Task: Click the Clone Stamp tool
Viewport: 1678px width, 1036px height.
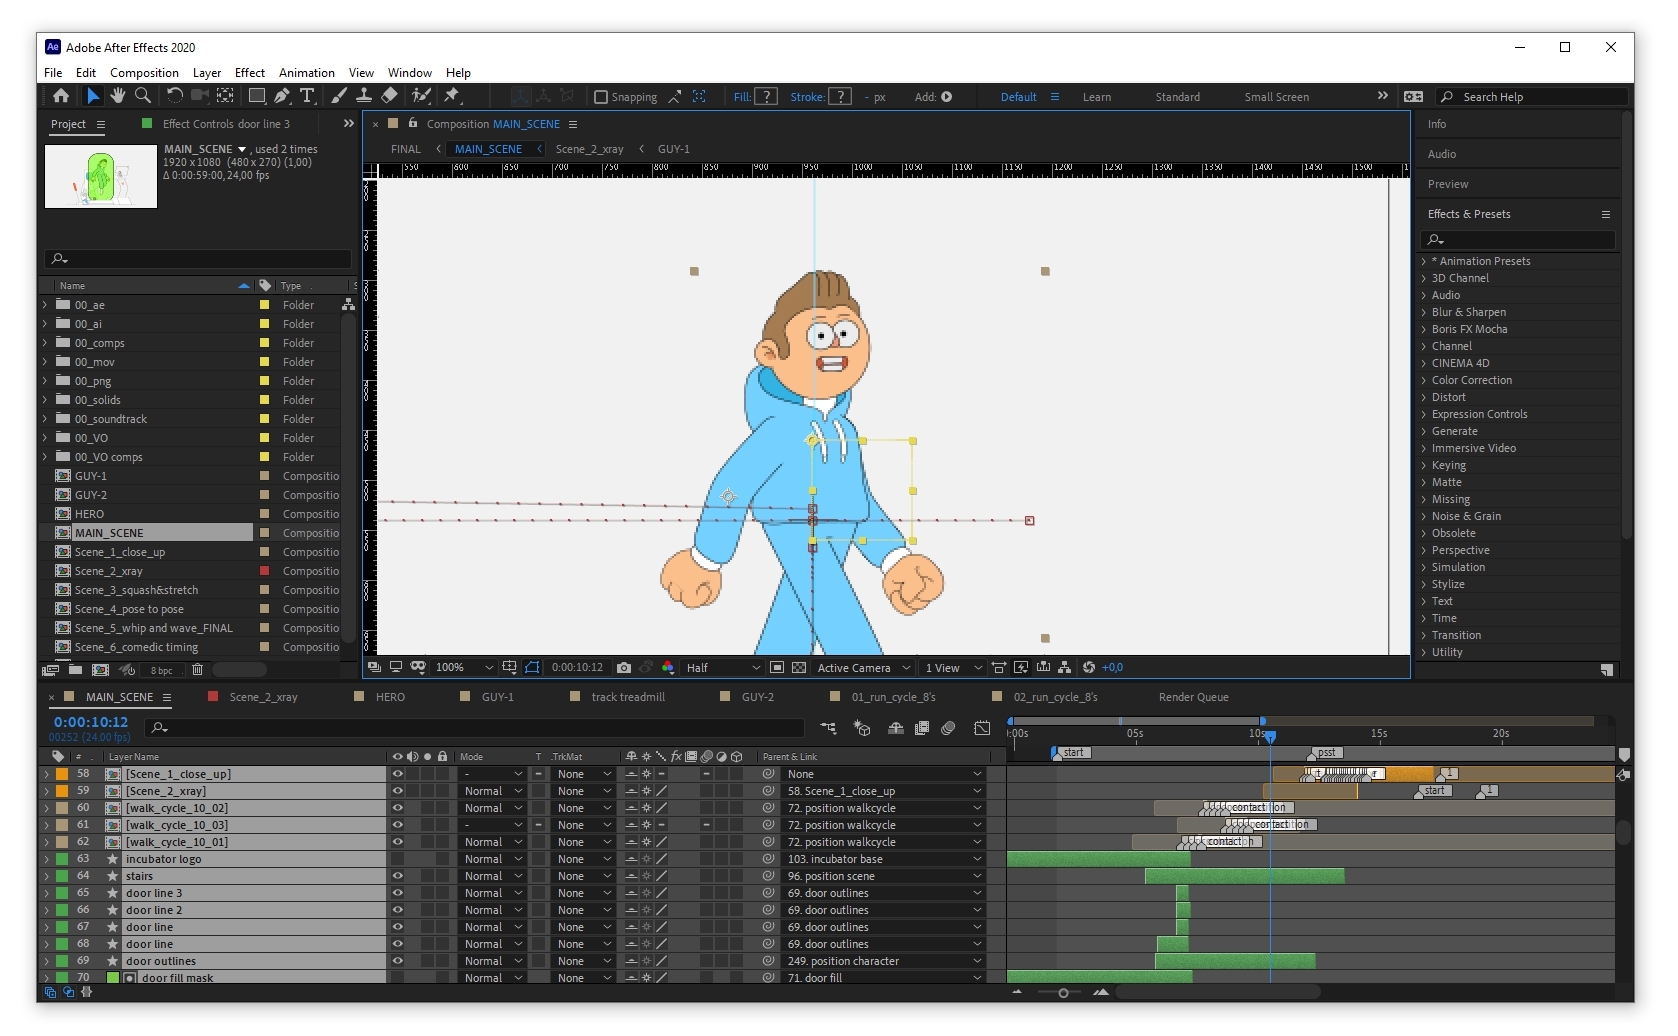Action: 363,96
